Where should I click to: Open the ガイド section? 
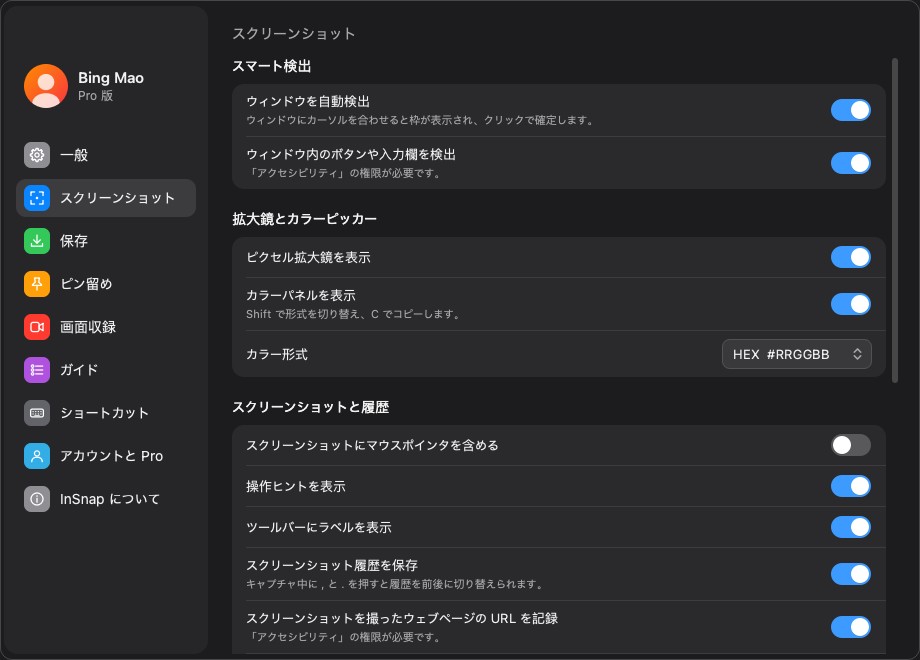[106, 370]
